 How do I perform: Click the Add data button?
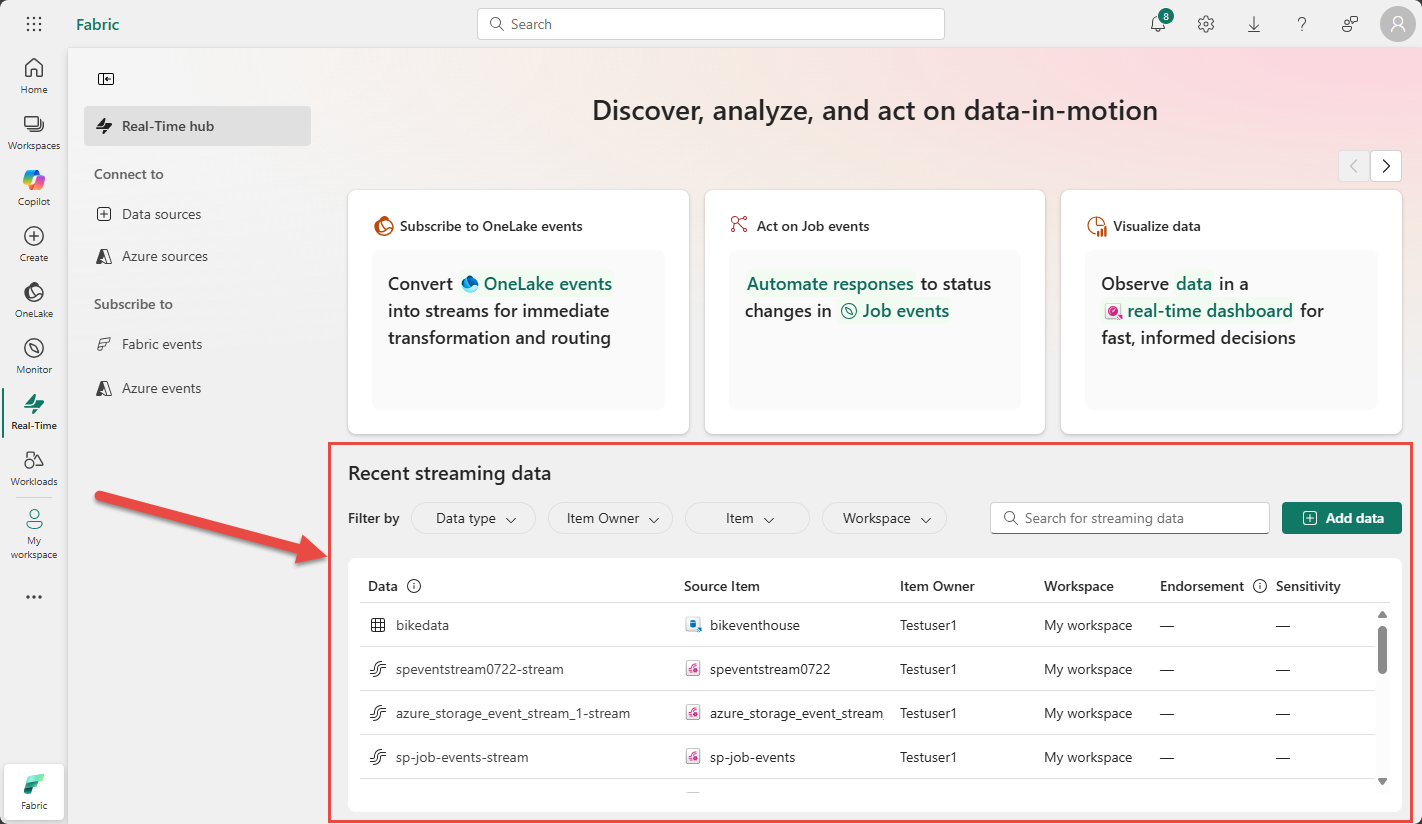pyautogui.click(x=1342, y=518)
